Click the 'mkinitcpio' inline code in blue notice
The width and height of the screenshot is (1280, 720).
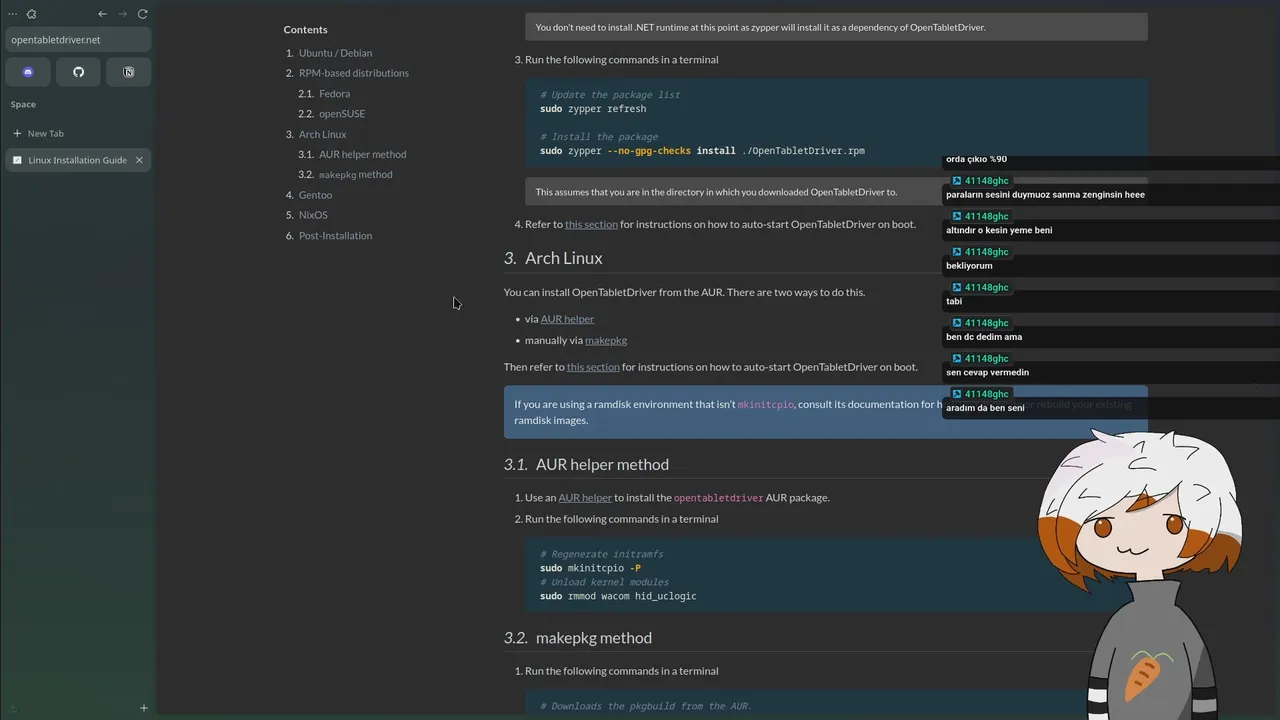pyautogui.click(x=765, y=405)
